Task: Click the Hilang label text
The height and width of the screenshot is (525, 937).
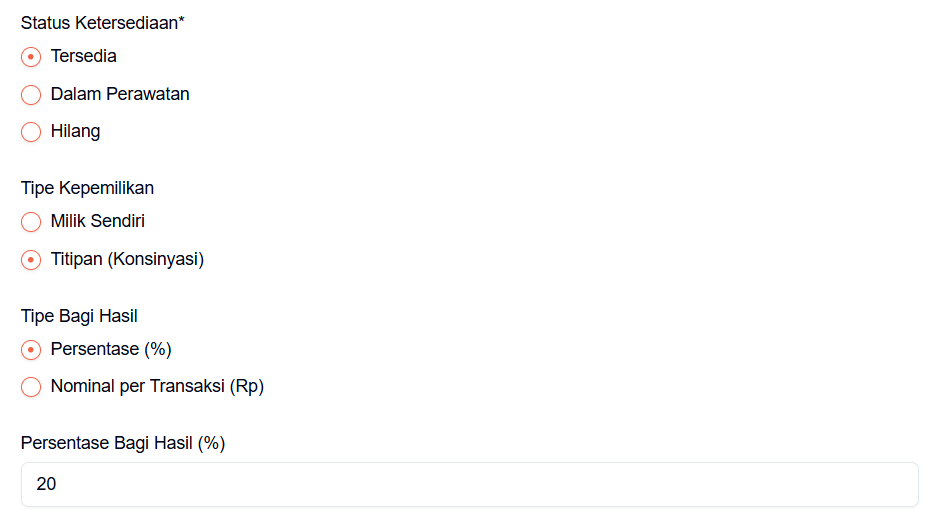Action: (75, 131)
